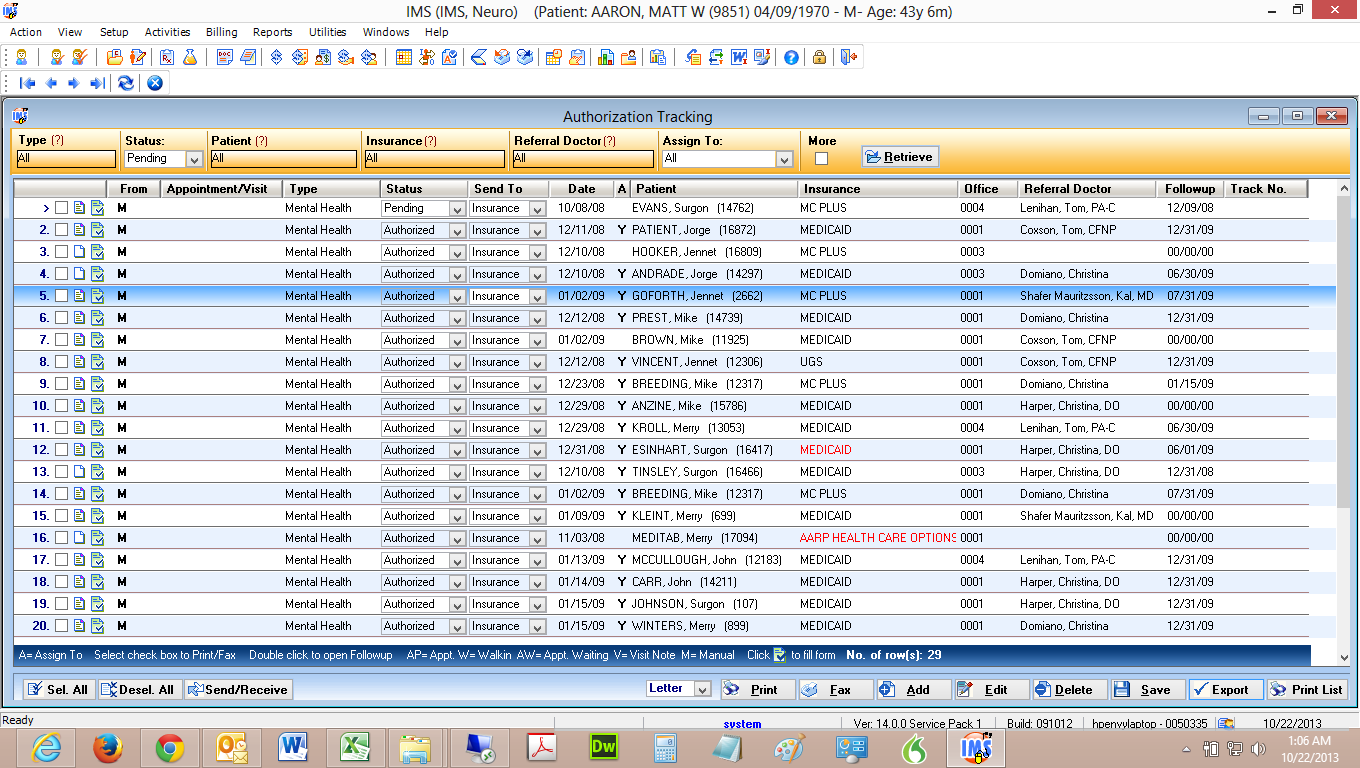Expand the Assign To dropdown
The image size is (1360, 768).
[x=786, y=158]
